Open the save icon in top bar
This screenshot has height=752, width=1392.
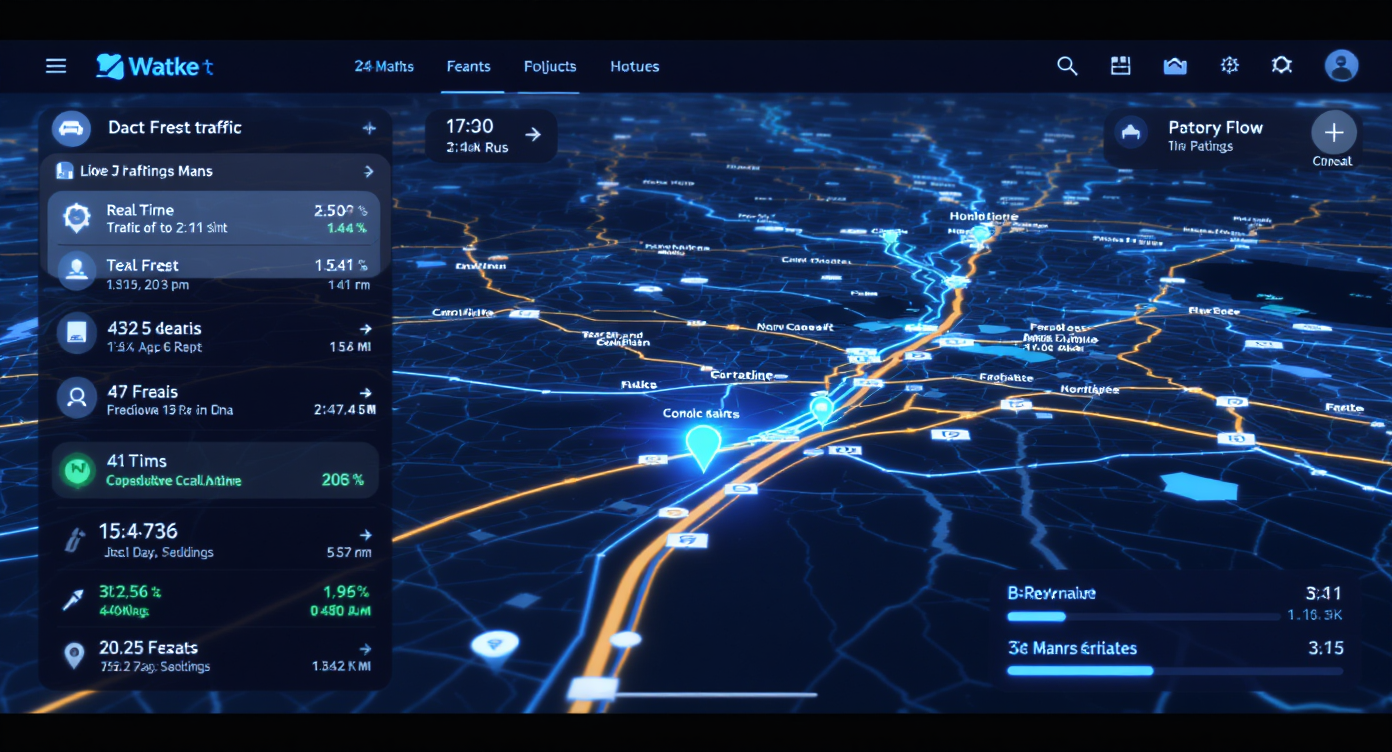(1120, 66)
